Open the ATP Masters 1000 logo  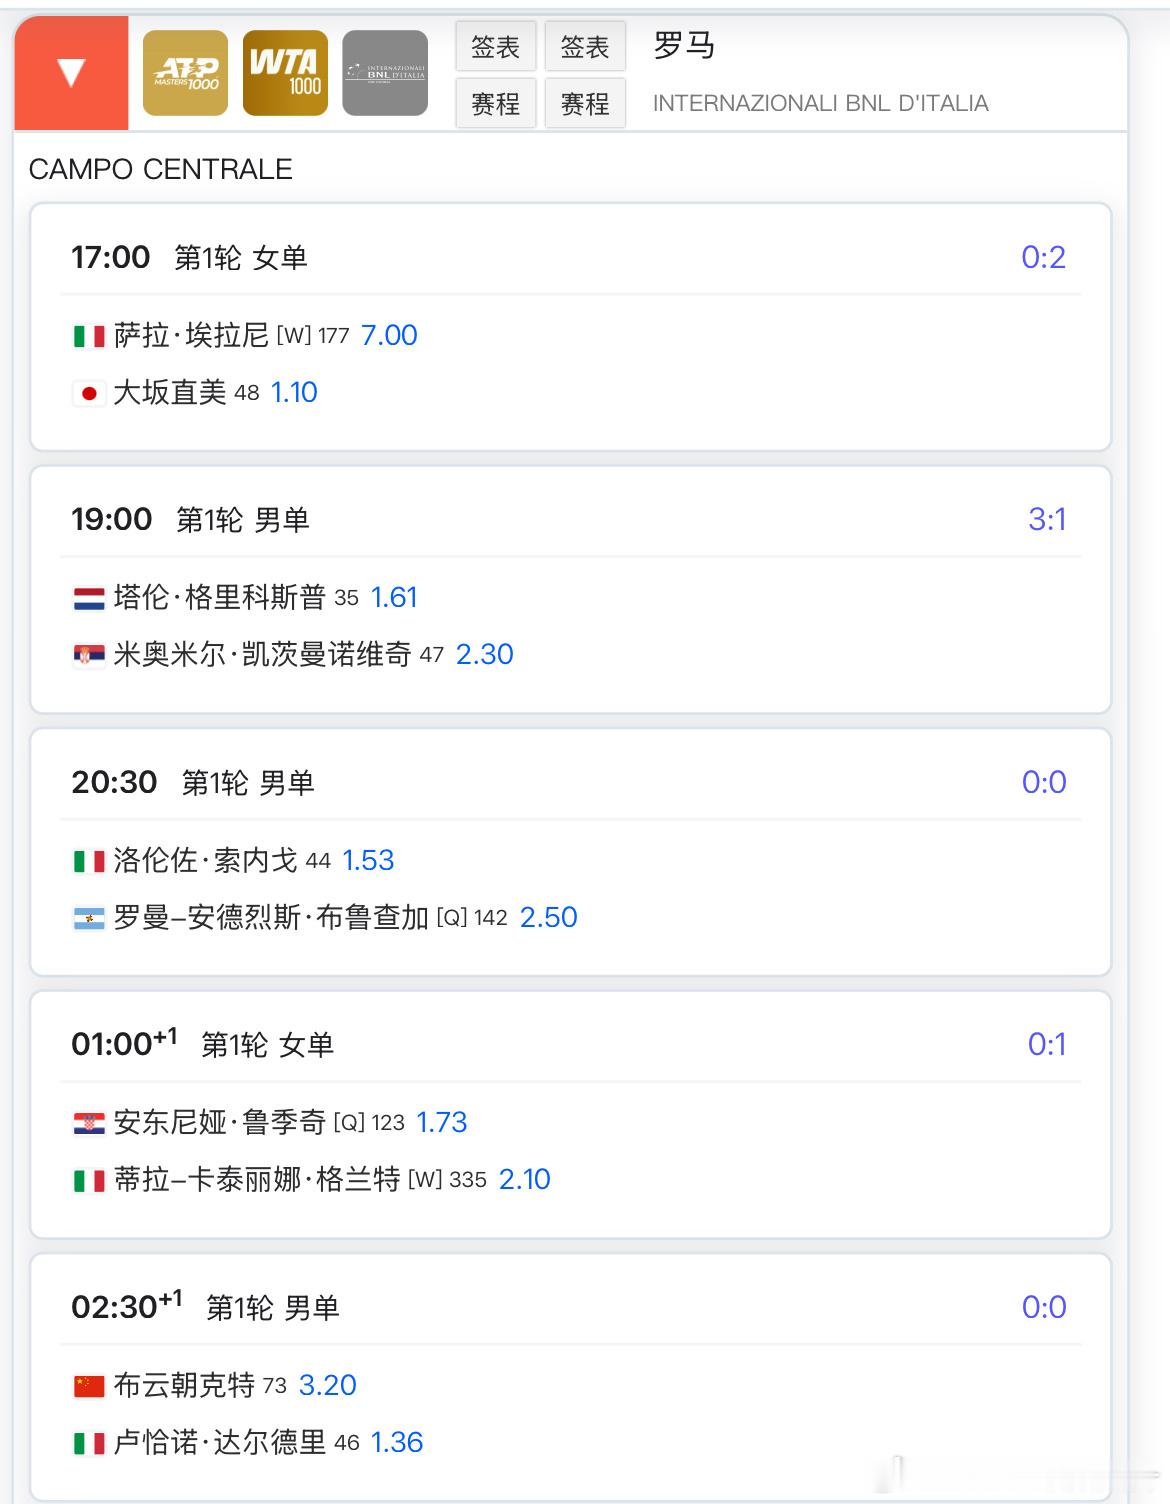coord(185,73)
